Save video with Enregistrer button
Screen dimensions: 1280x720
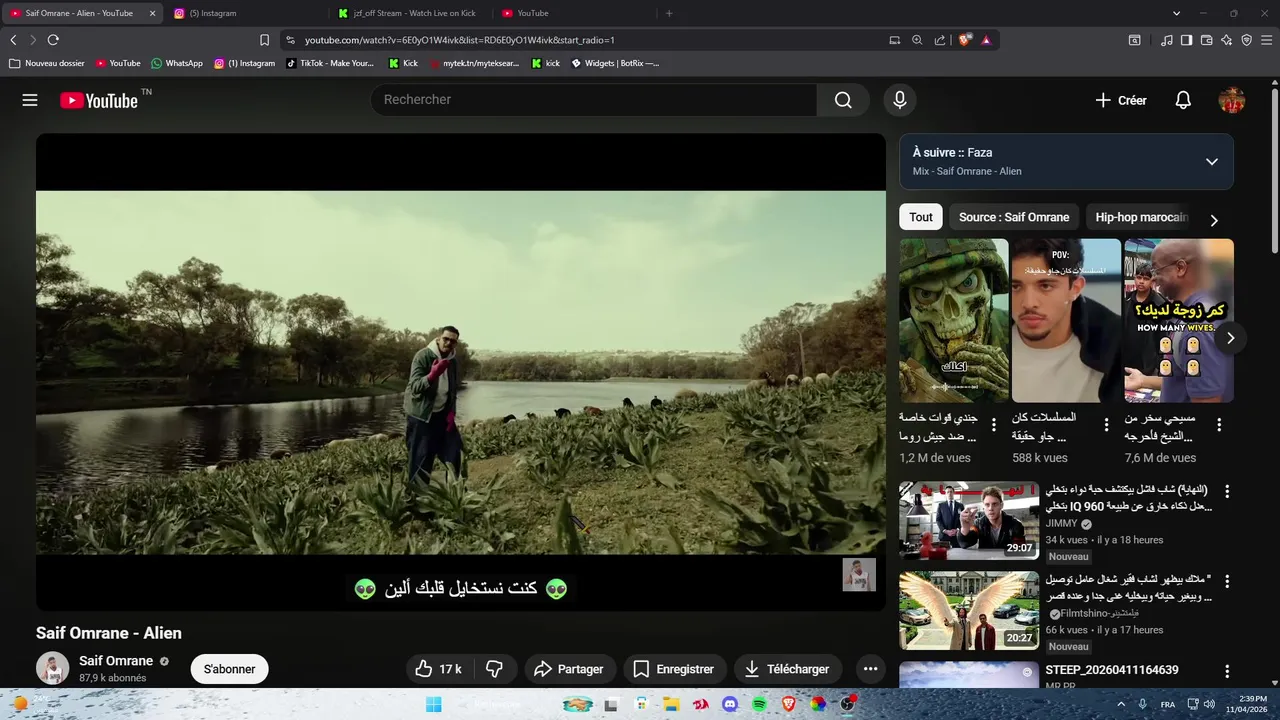coord(675,669)
